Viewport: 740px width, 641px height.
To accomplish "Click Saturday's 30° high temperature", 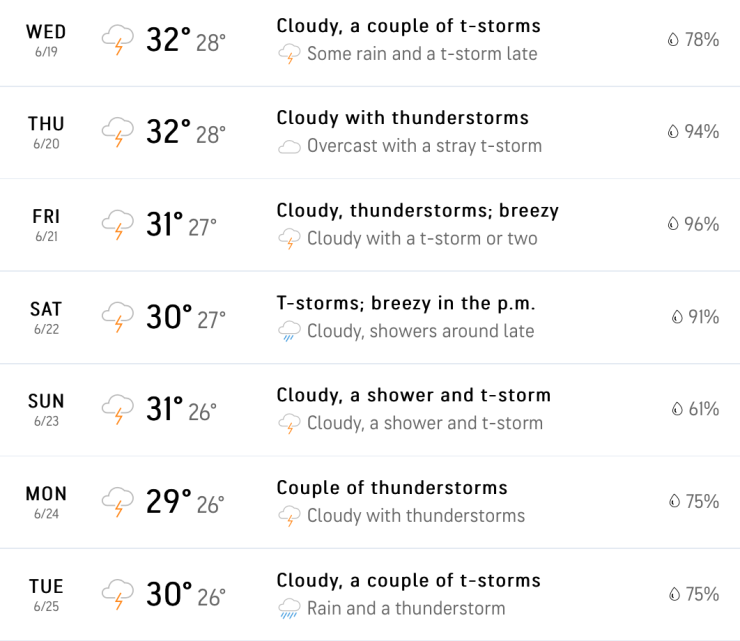I will (168, 318).
